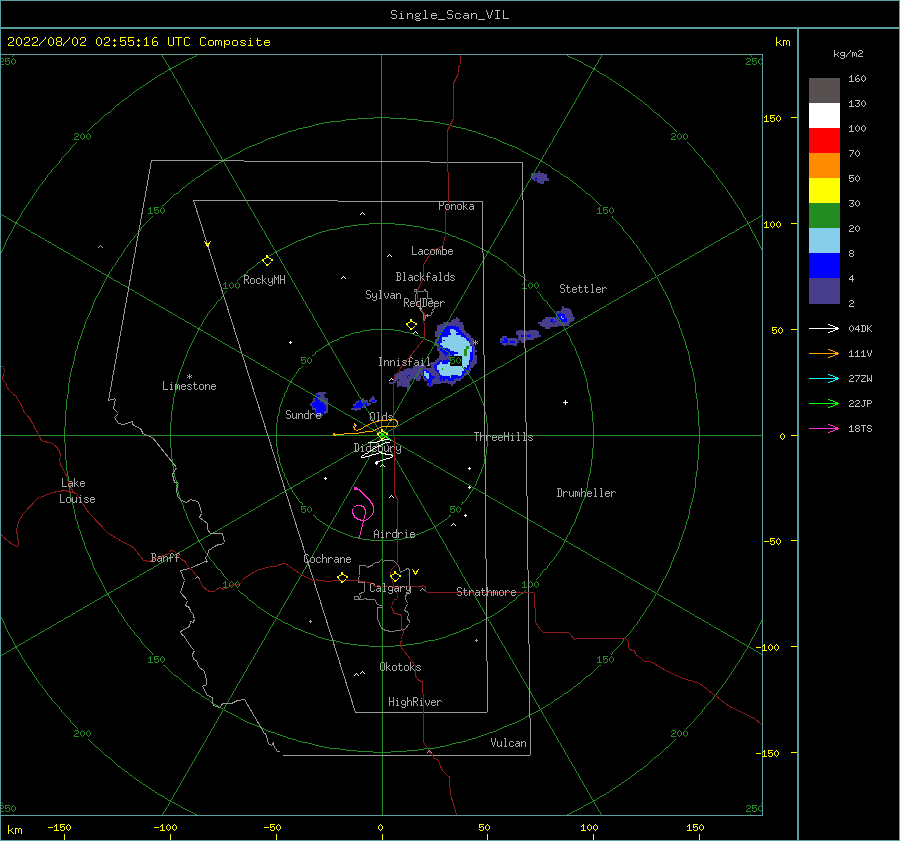Viewport: 900px width, 841px height.
Task: Click the 2022/08/02 02:55:16 UTC Composite timestamp
Action: [138, 42]
